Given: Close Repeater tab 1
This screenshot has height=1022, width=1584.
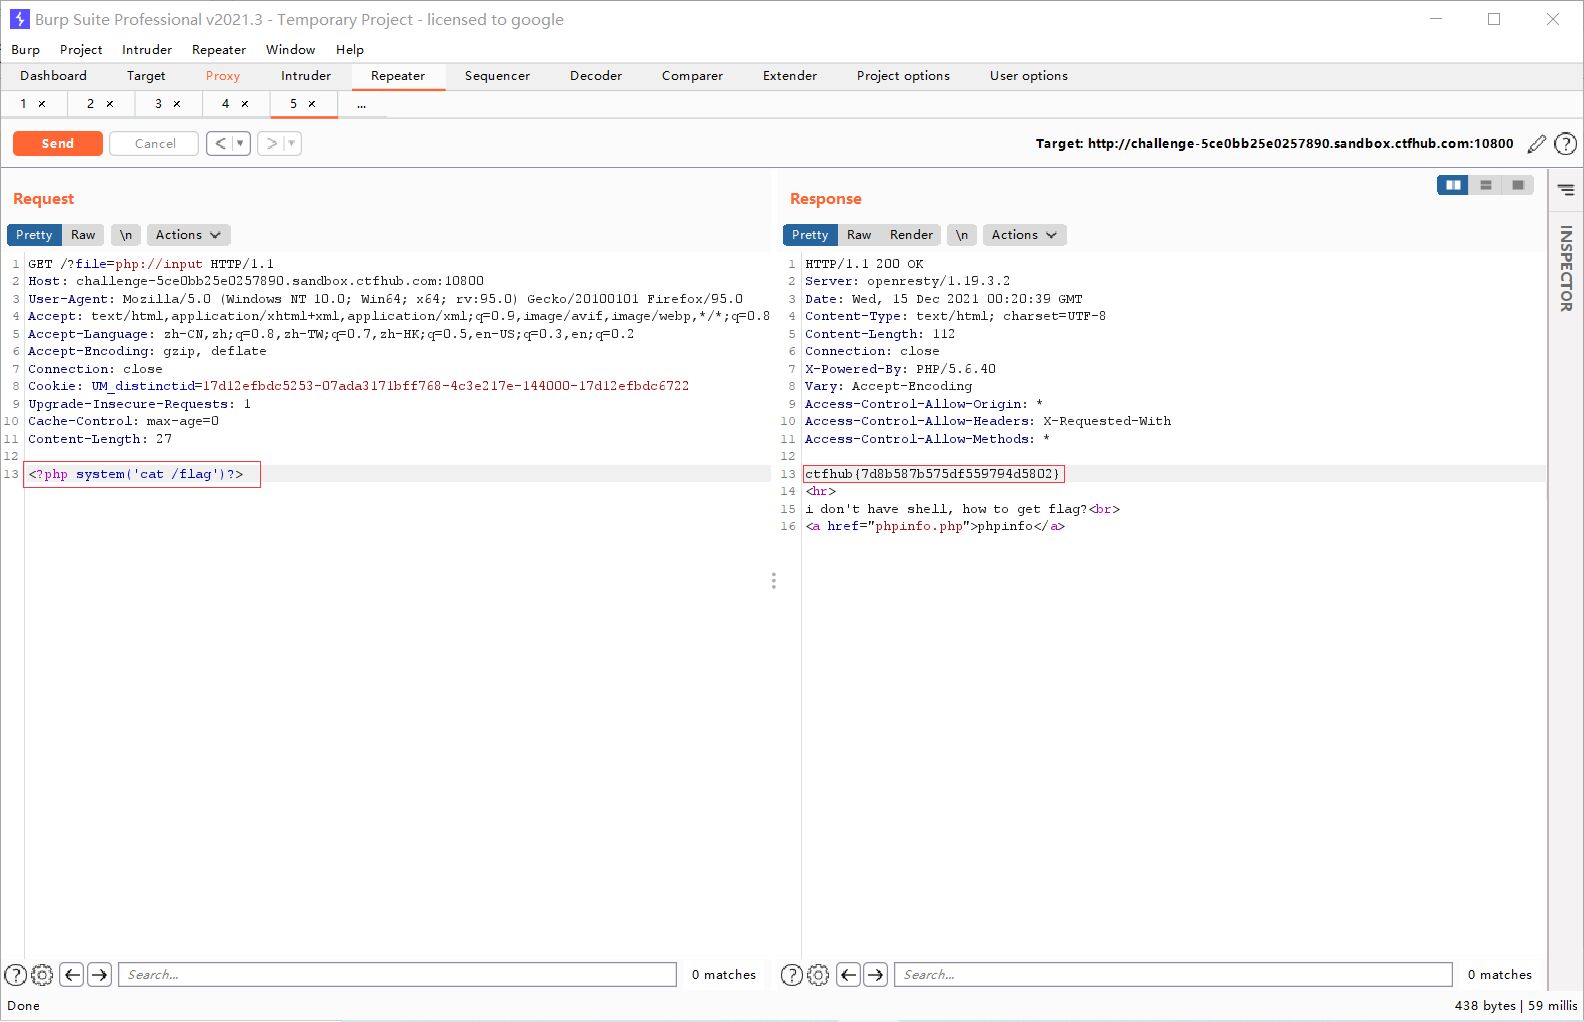Looking at the screenshot, I should (x=42, y=104).
